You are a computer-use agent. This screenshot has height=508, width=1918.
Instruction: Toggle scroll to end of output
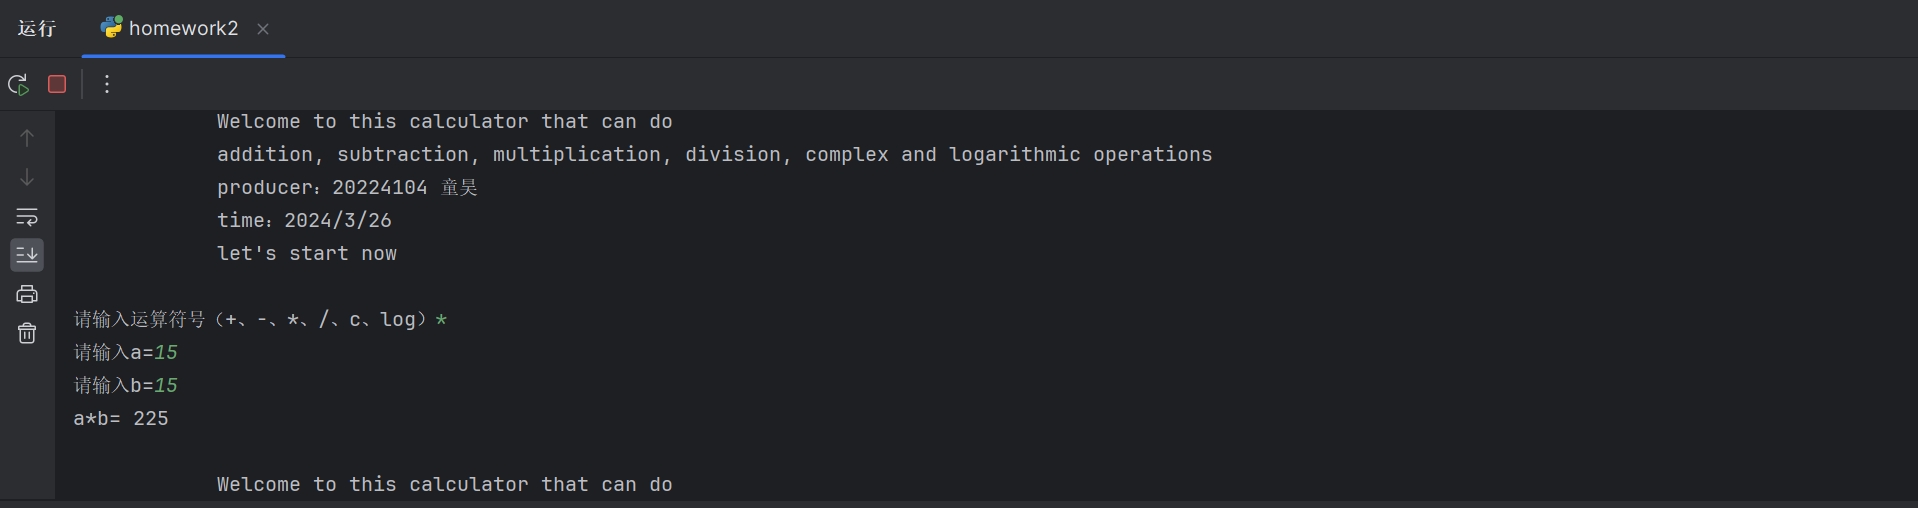click(x=27, y=255)
